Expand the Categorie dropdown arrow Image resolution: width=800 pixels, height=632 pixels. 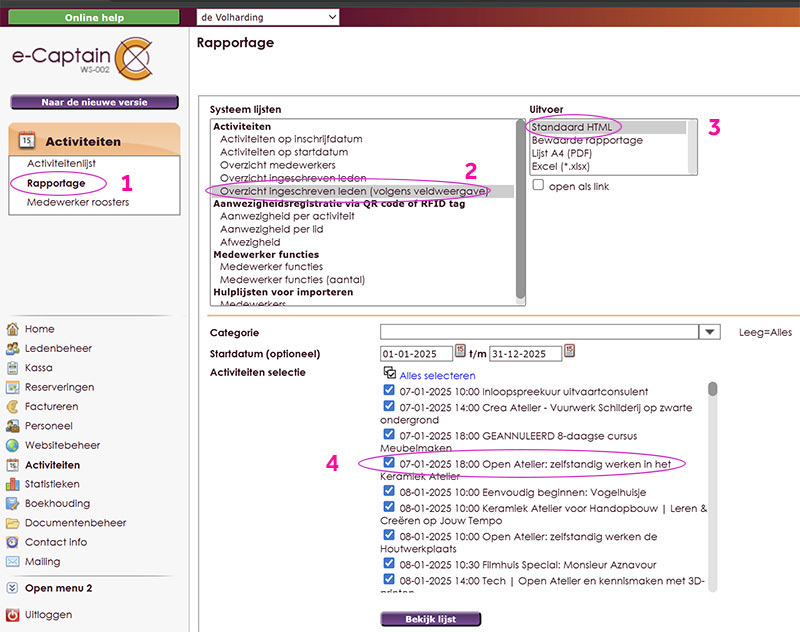coord(709,332)
